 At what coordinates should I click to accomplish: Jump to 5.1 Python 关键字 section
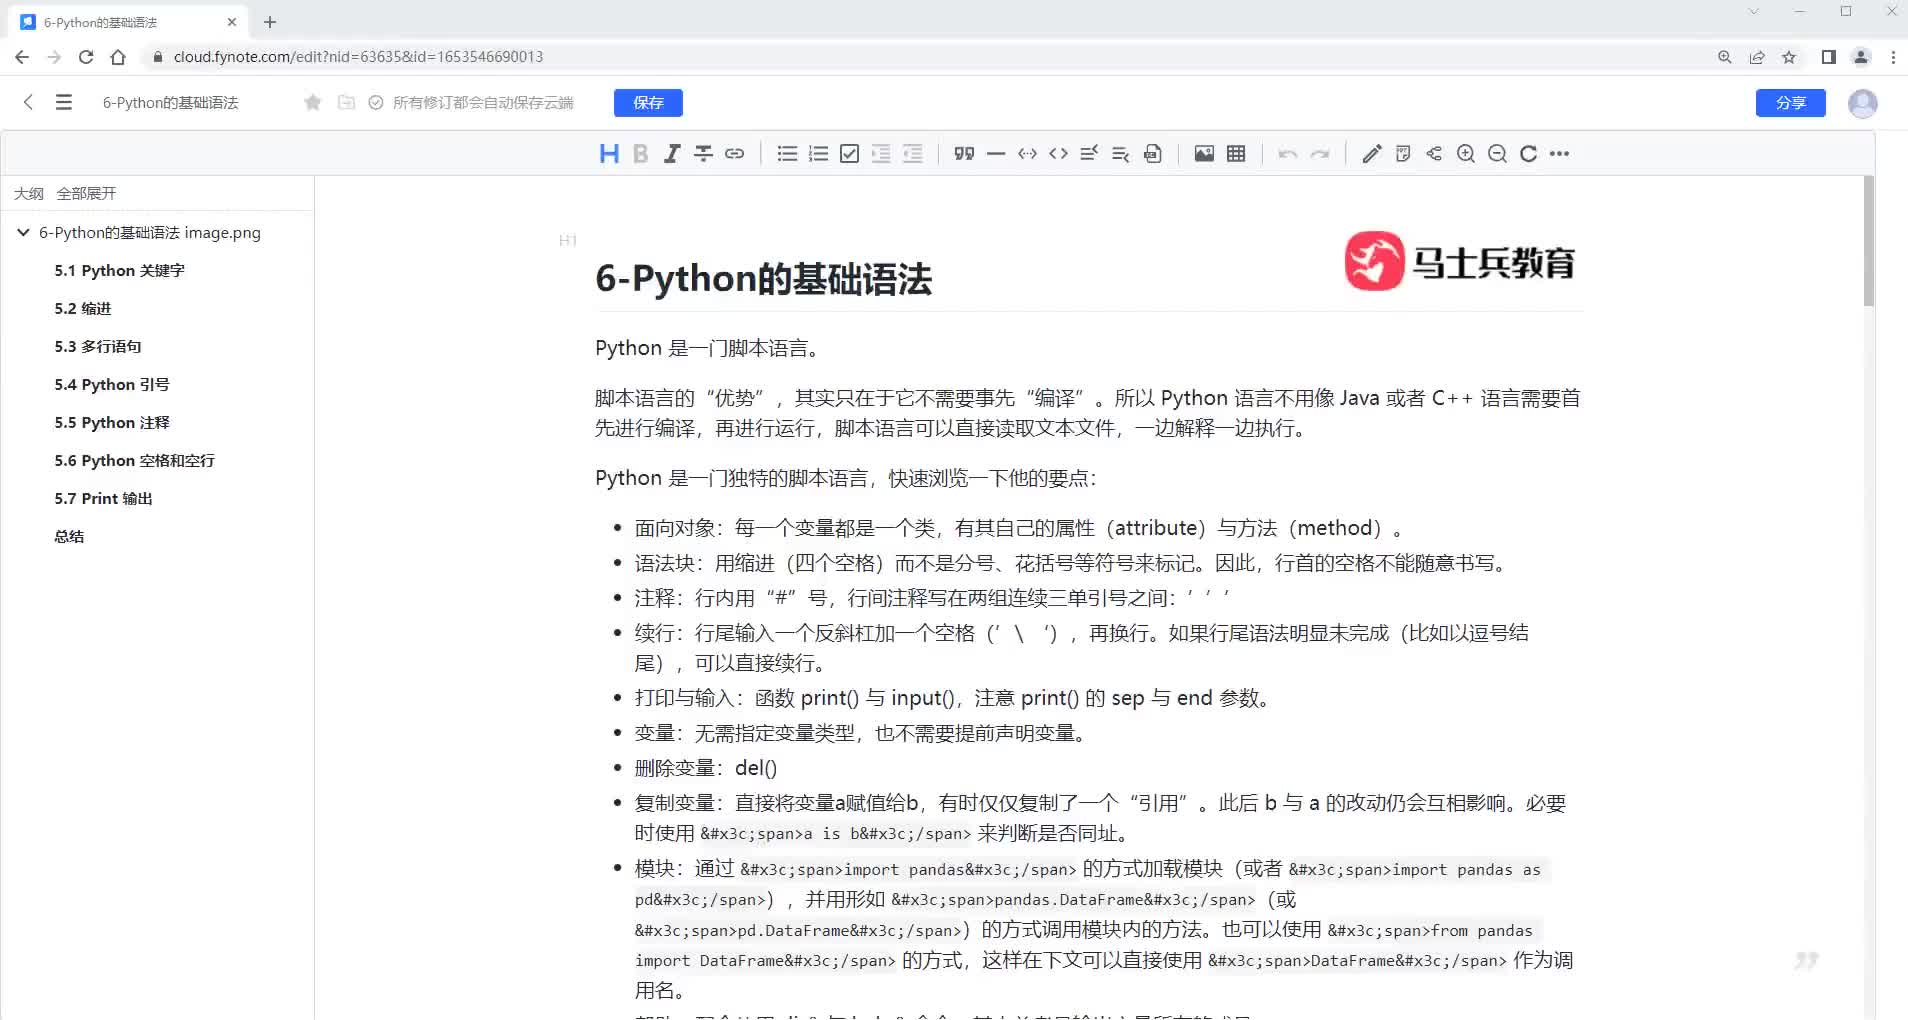point(119,271)
